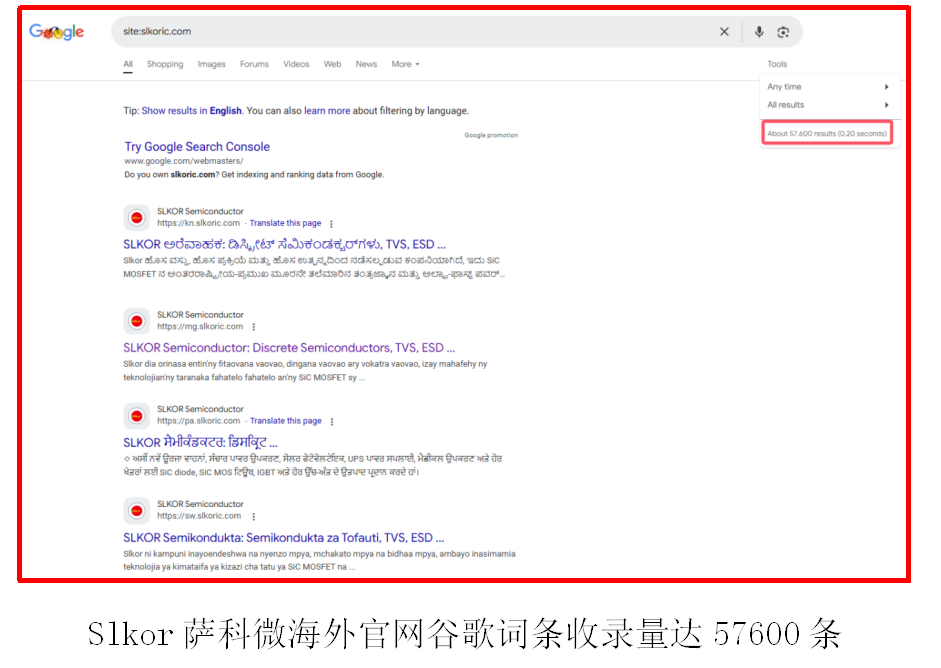The width and height of the screenshot is (941, 668).
Task: Open the All results filter dropdown
Action: (828, 105)
